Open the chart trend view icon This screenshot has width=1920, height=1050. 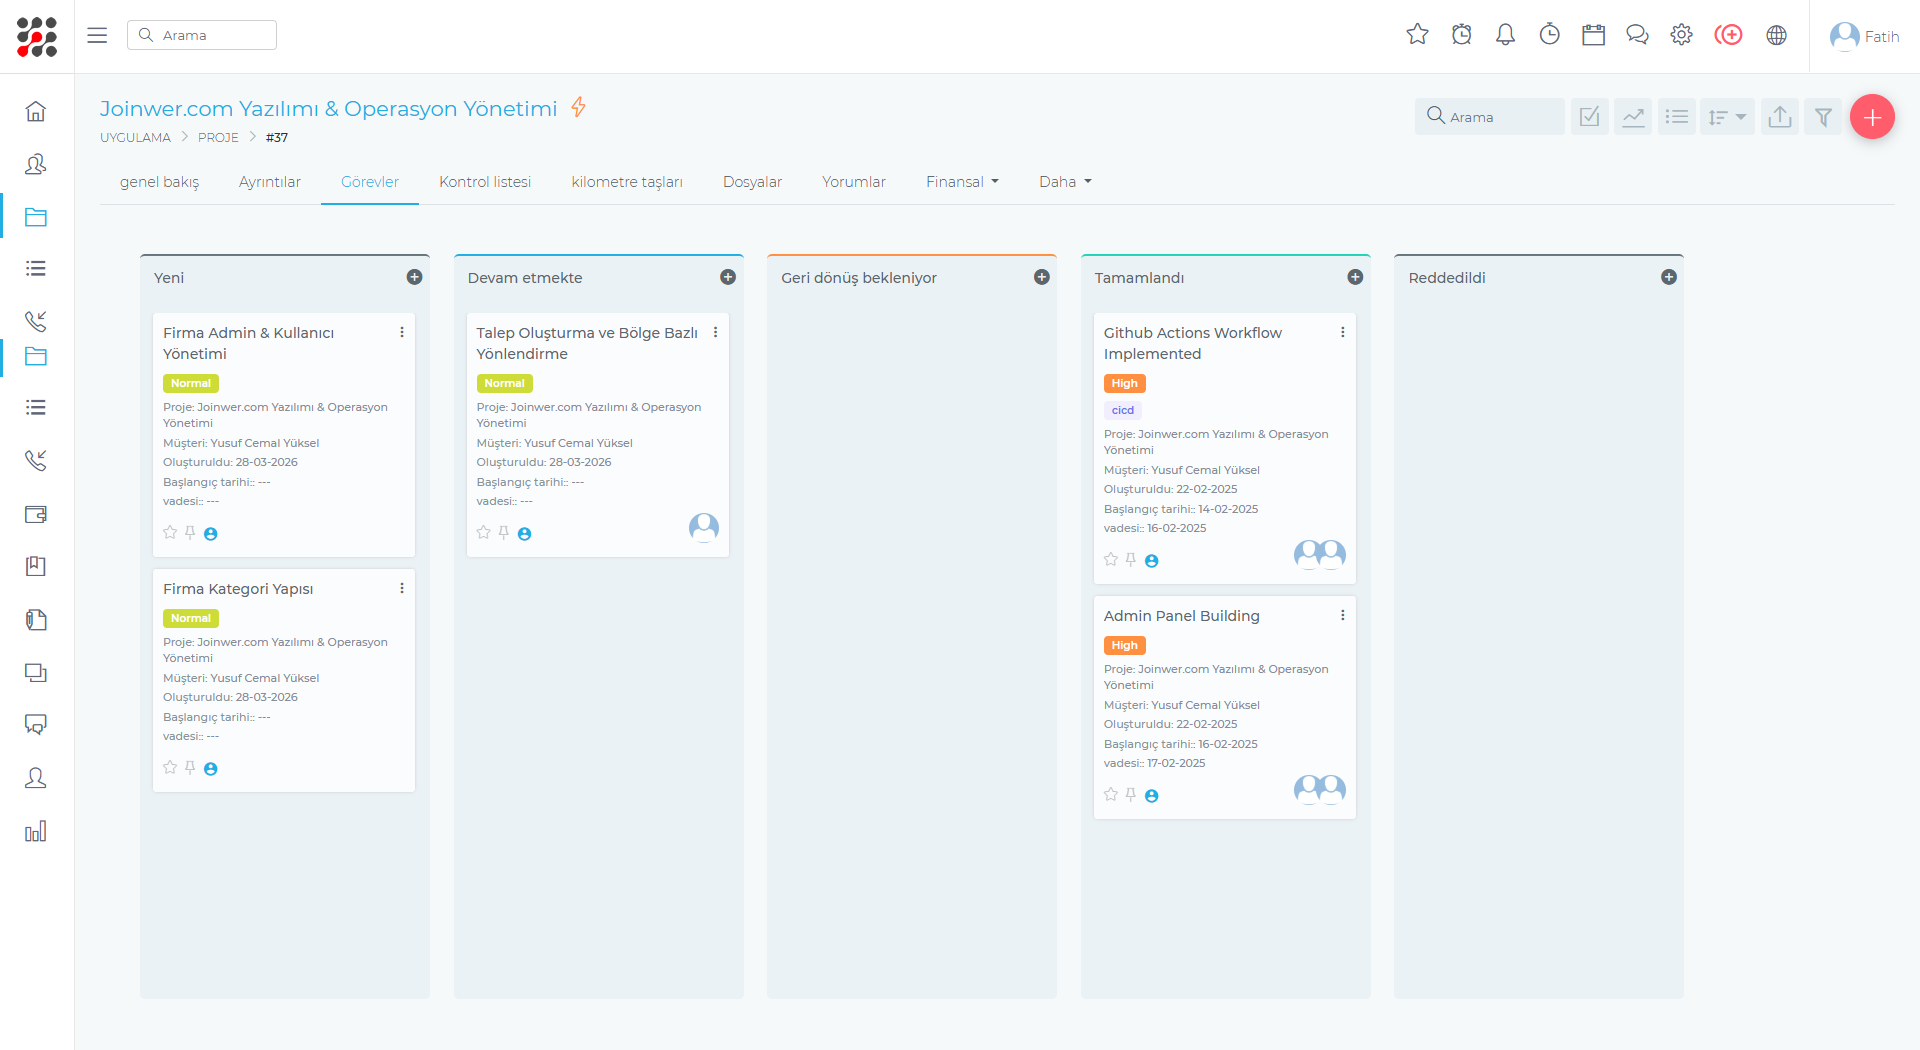1633,117
